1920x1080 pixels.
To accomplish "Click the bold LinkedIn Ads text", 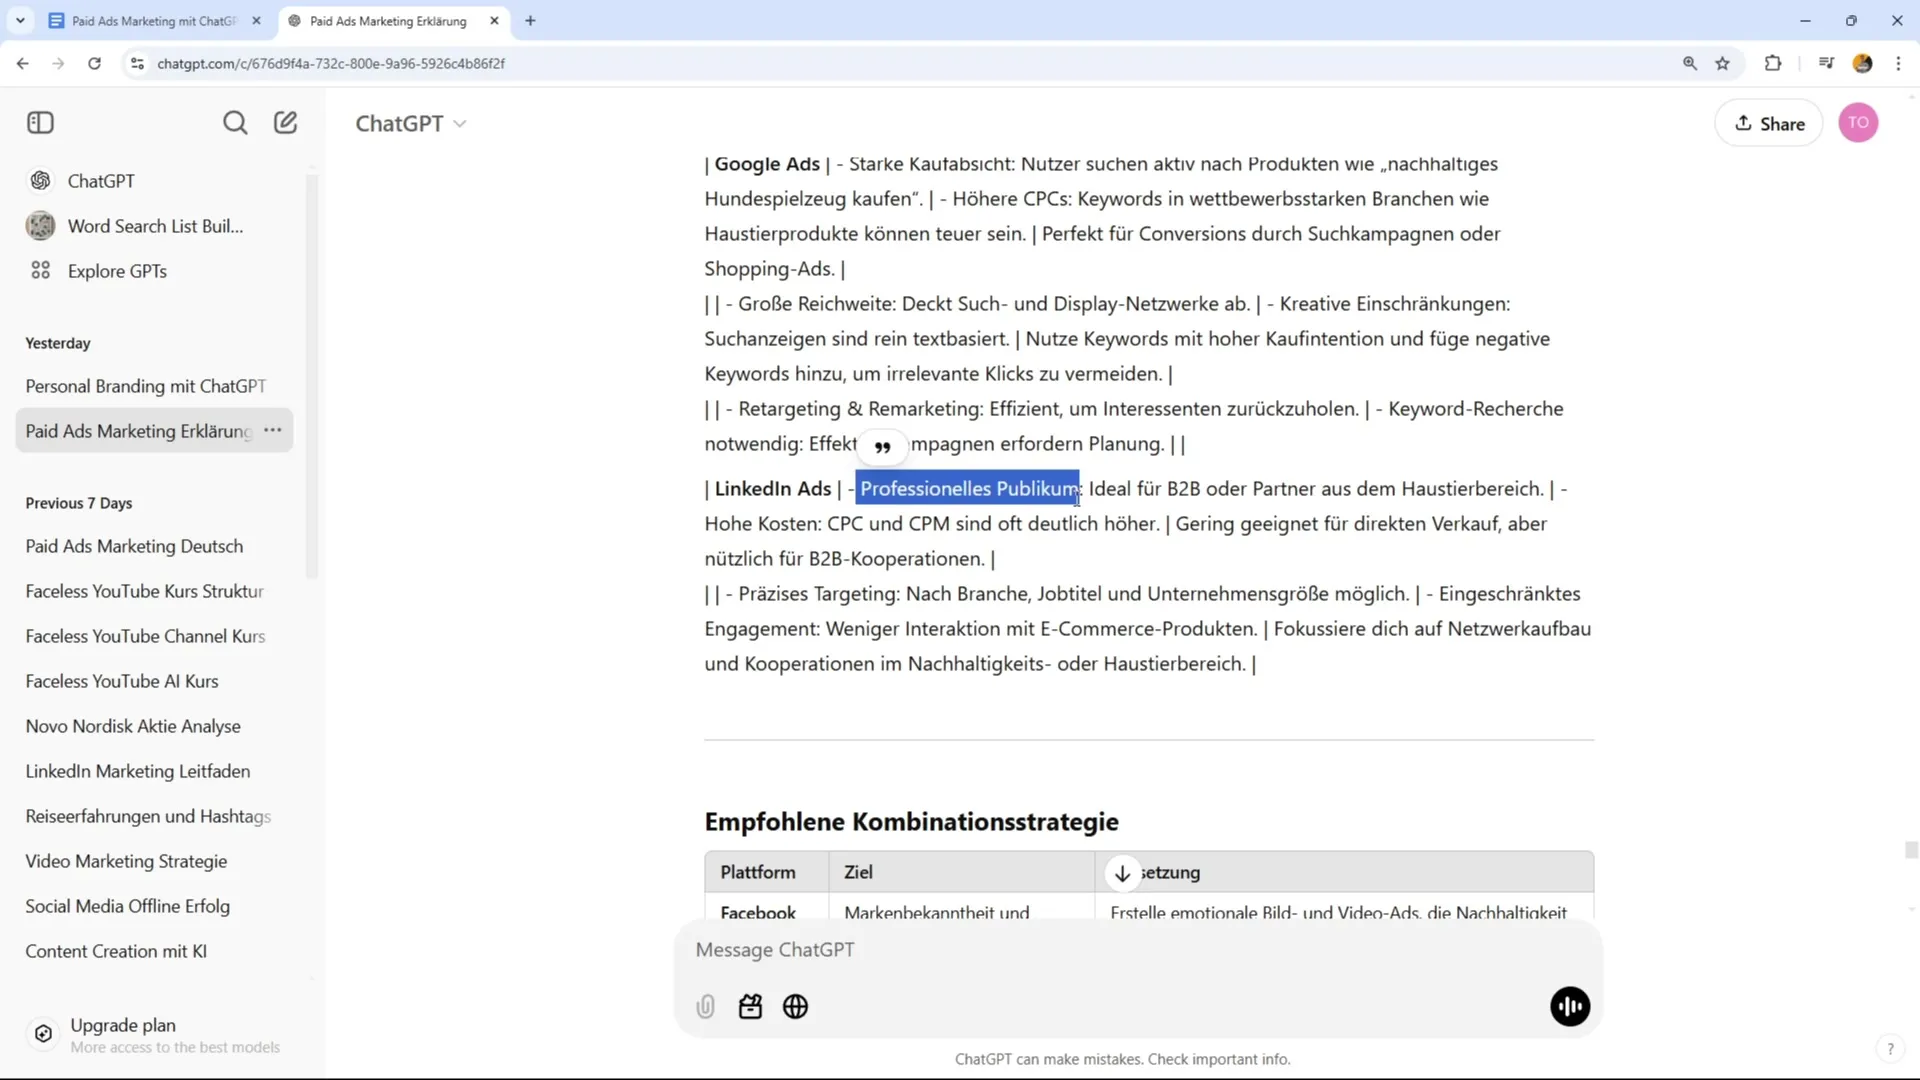I will point(772,489).
